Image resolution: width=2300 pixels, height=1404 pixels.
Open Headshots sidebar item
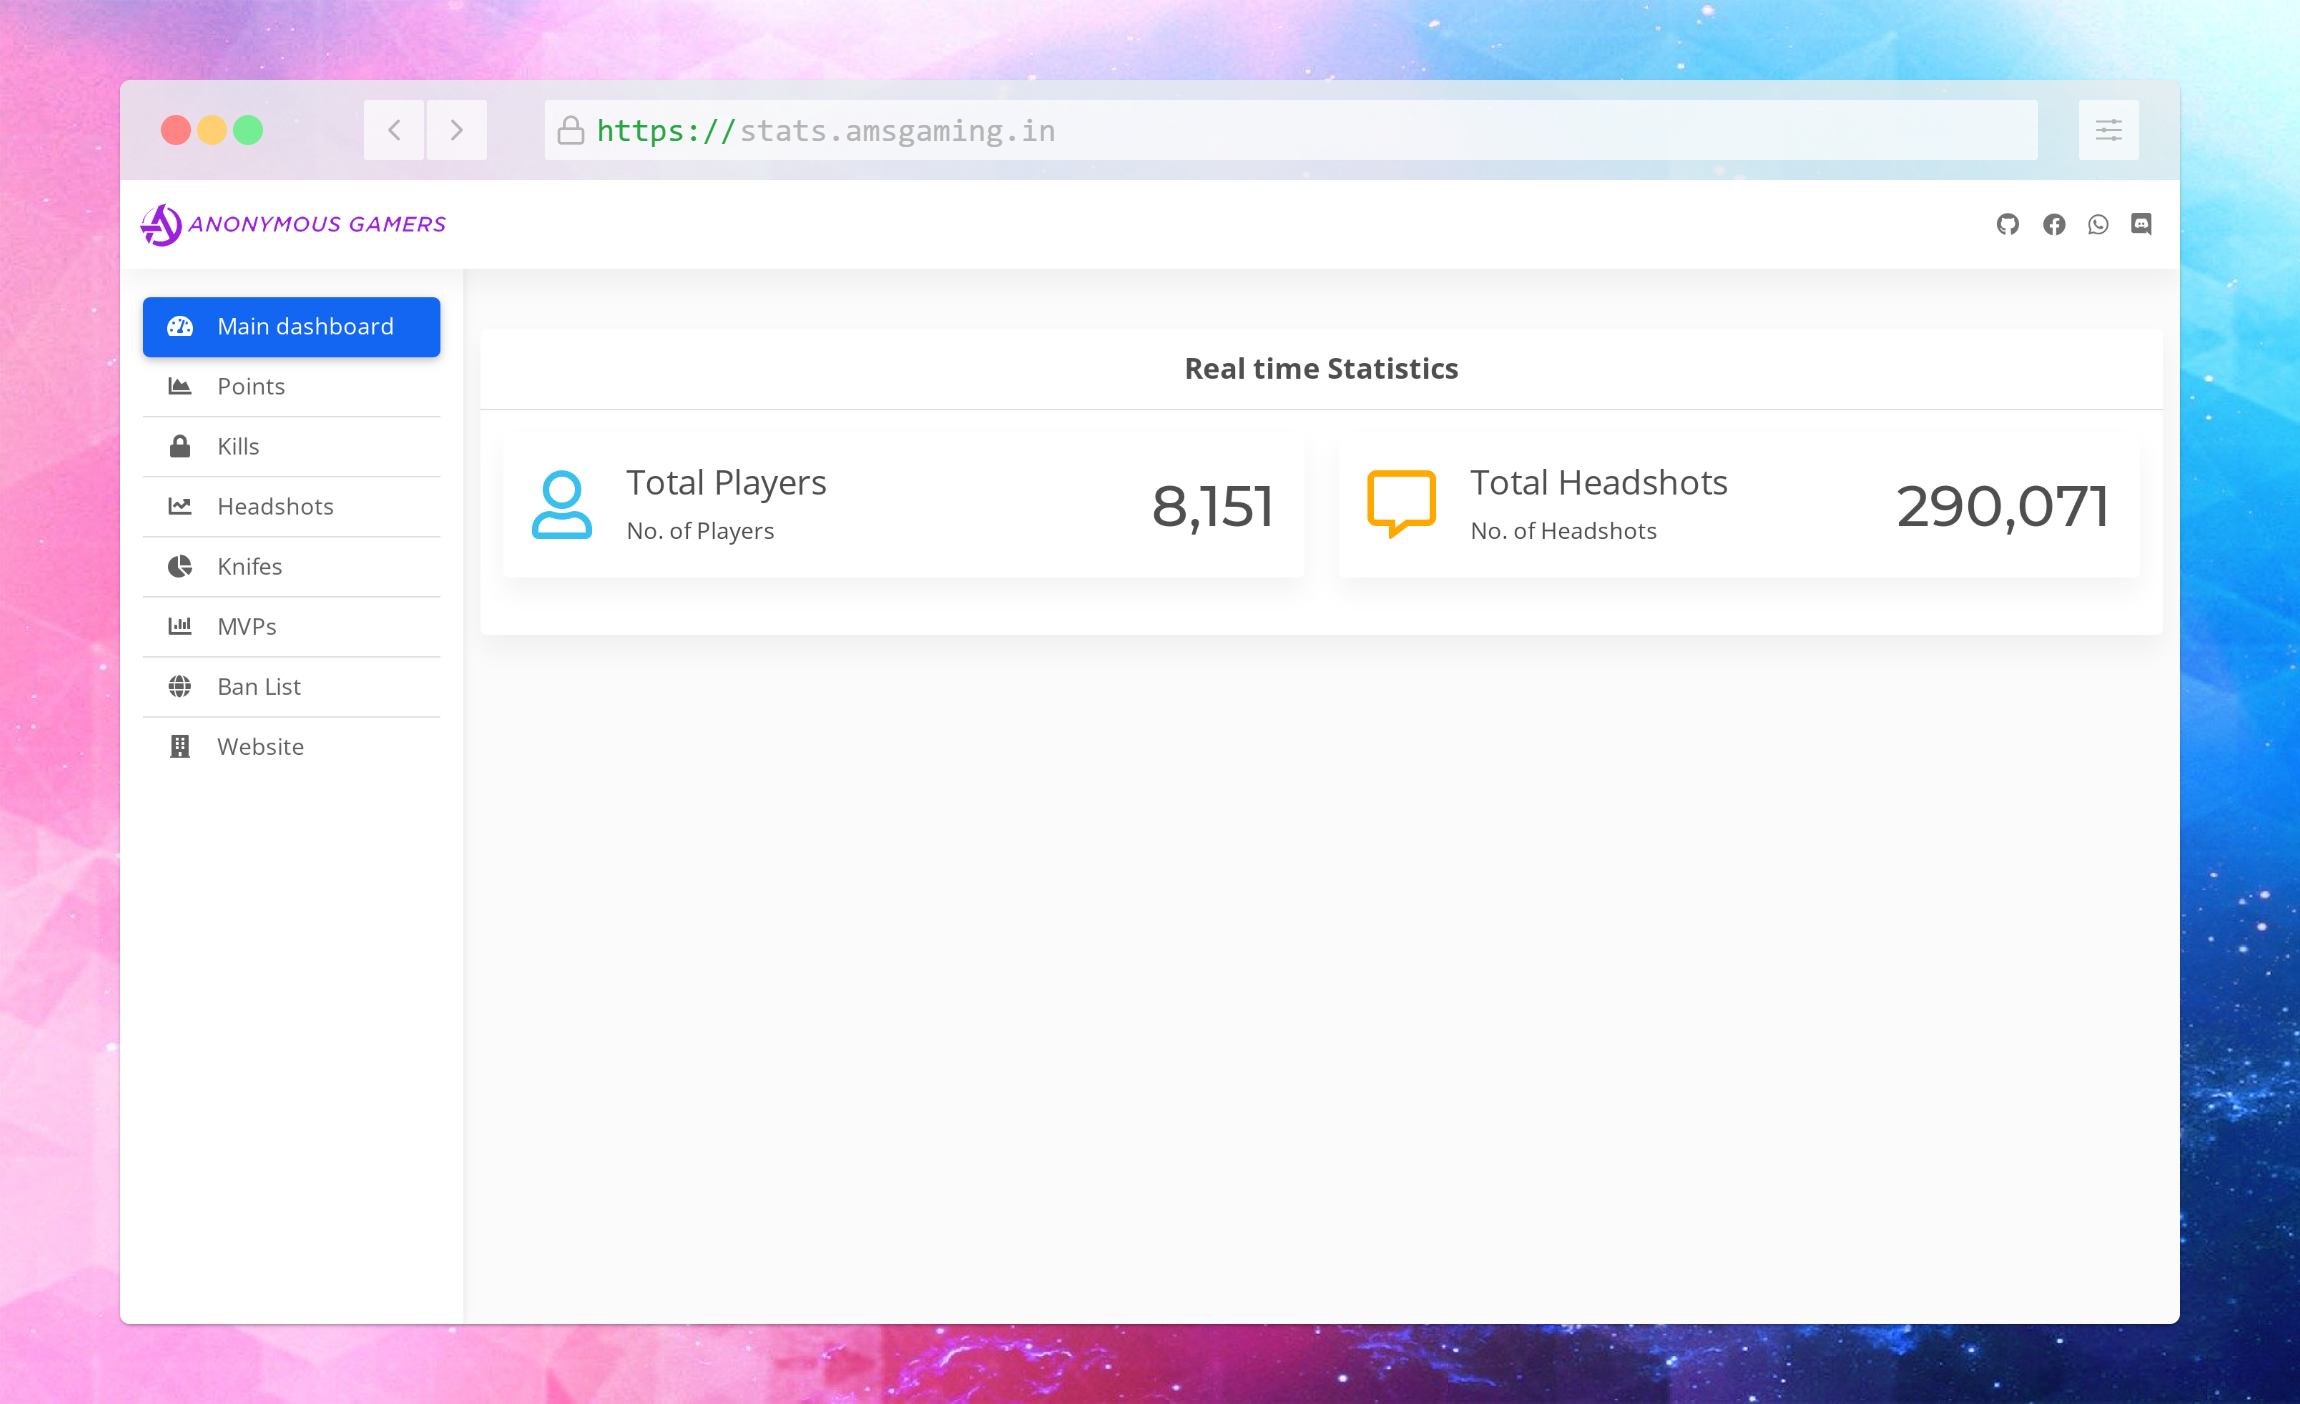click(x=275, y=507)
